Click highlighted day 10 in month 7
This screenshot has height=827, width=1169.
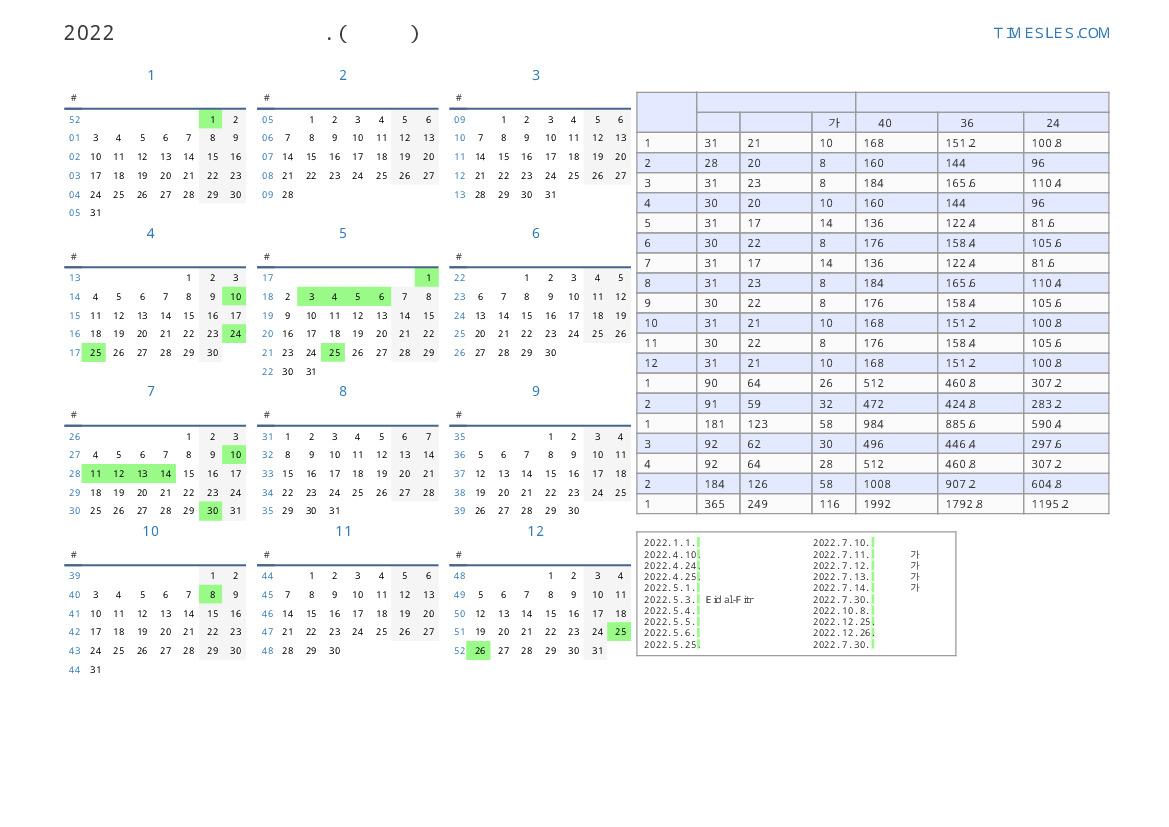tap(235, 455)
